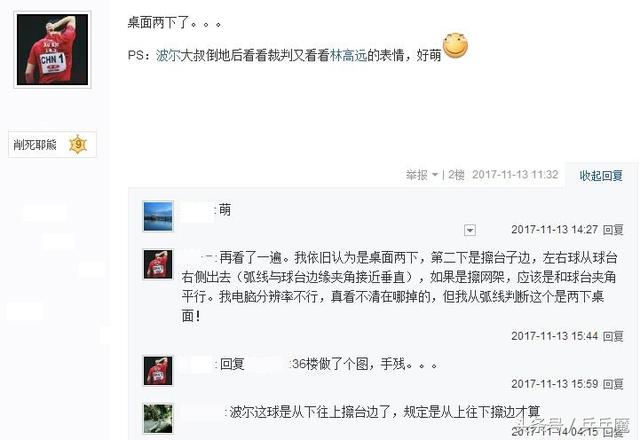This screenshot has height=440, width=640.
Task: Click the smiley face emoticon
Action: coord(455,45)
